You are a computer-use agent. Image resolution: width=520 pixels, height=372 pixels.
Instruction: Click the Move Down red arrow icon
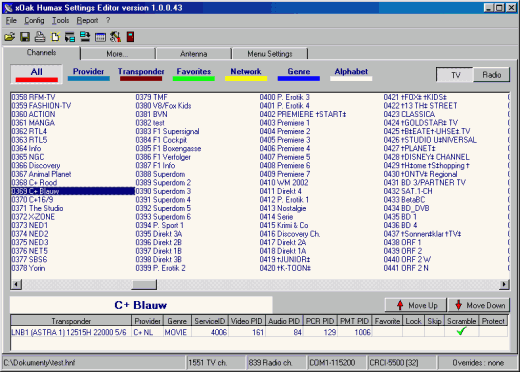(459, 305)
